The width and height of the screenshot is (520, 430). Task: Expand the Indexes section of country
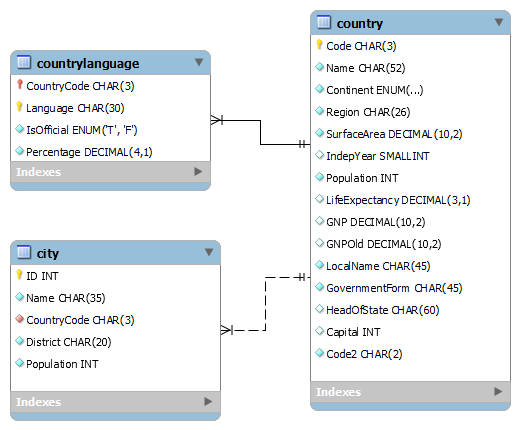(x=498, y=391)
